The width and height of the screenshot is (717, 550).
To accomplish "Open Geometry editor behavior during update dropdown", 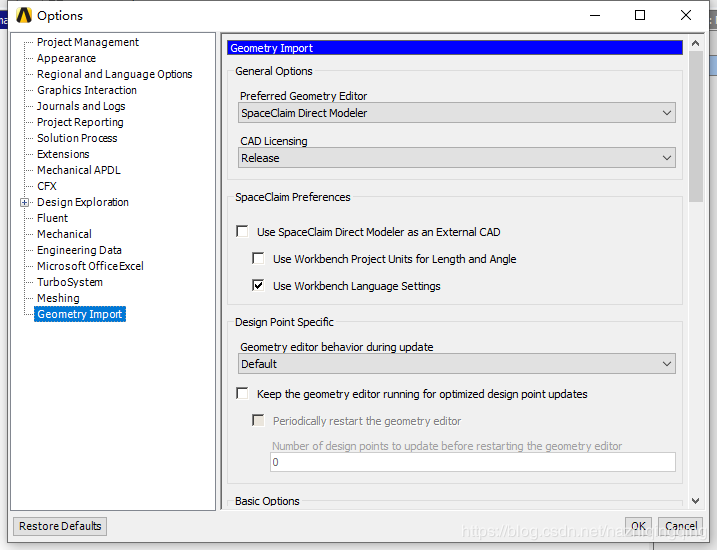I will click(x=456, y=364).
